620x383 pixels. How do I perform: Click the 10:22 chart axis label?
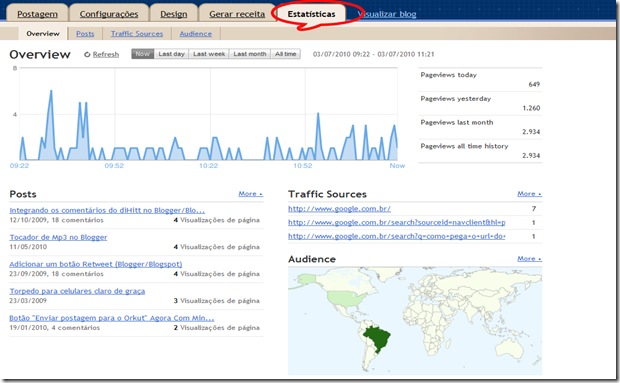[x=208, y=166]
